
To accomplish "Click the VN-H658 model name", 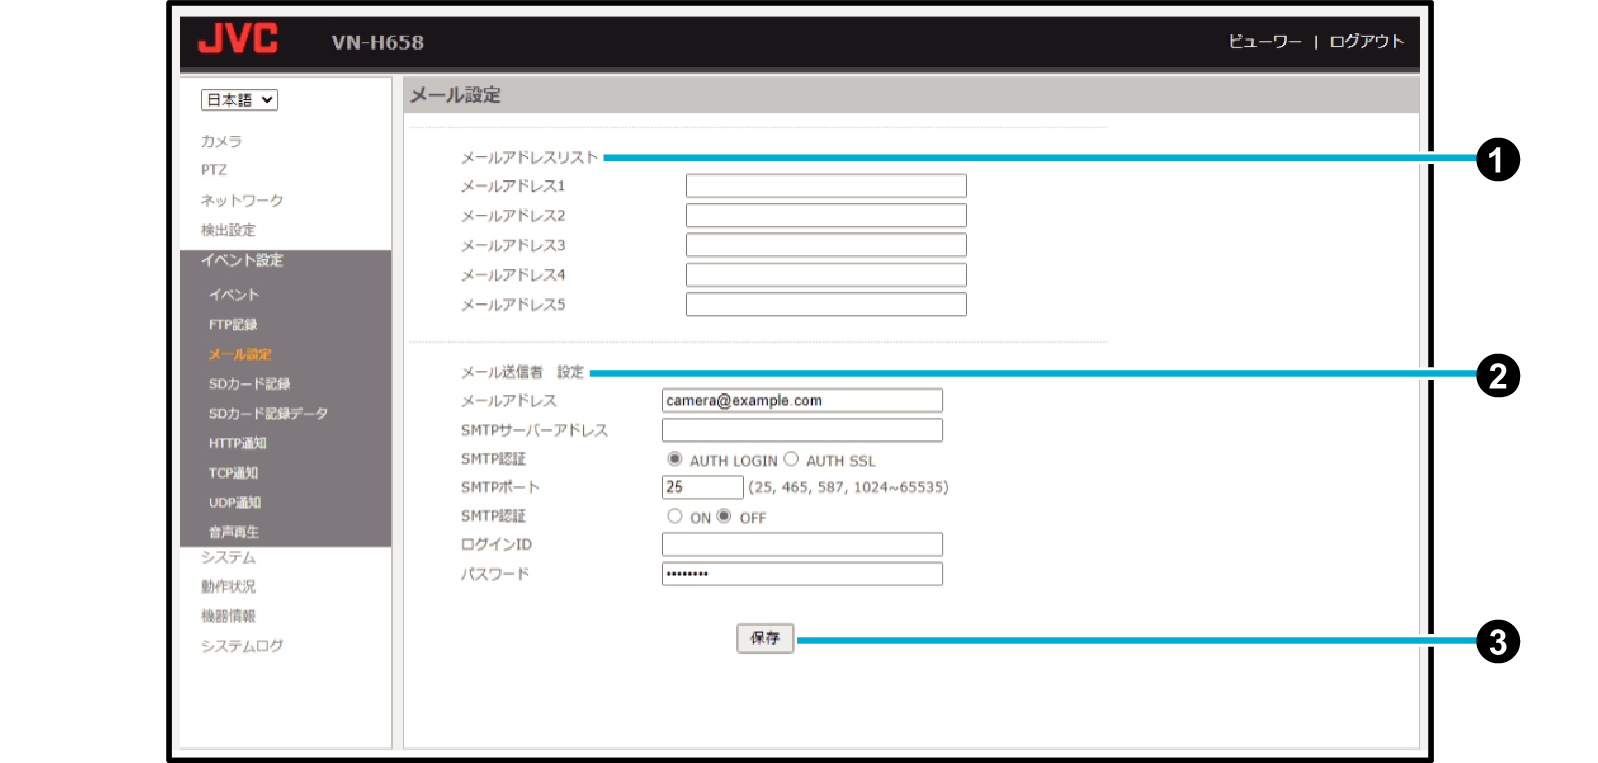I will point(378,43).
